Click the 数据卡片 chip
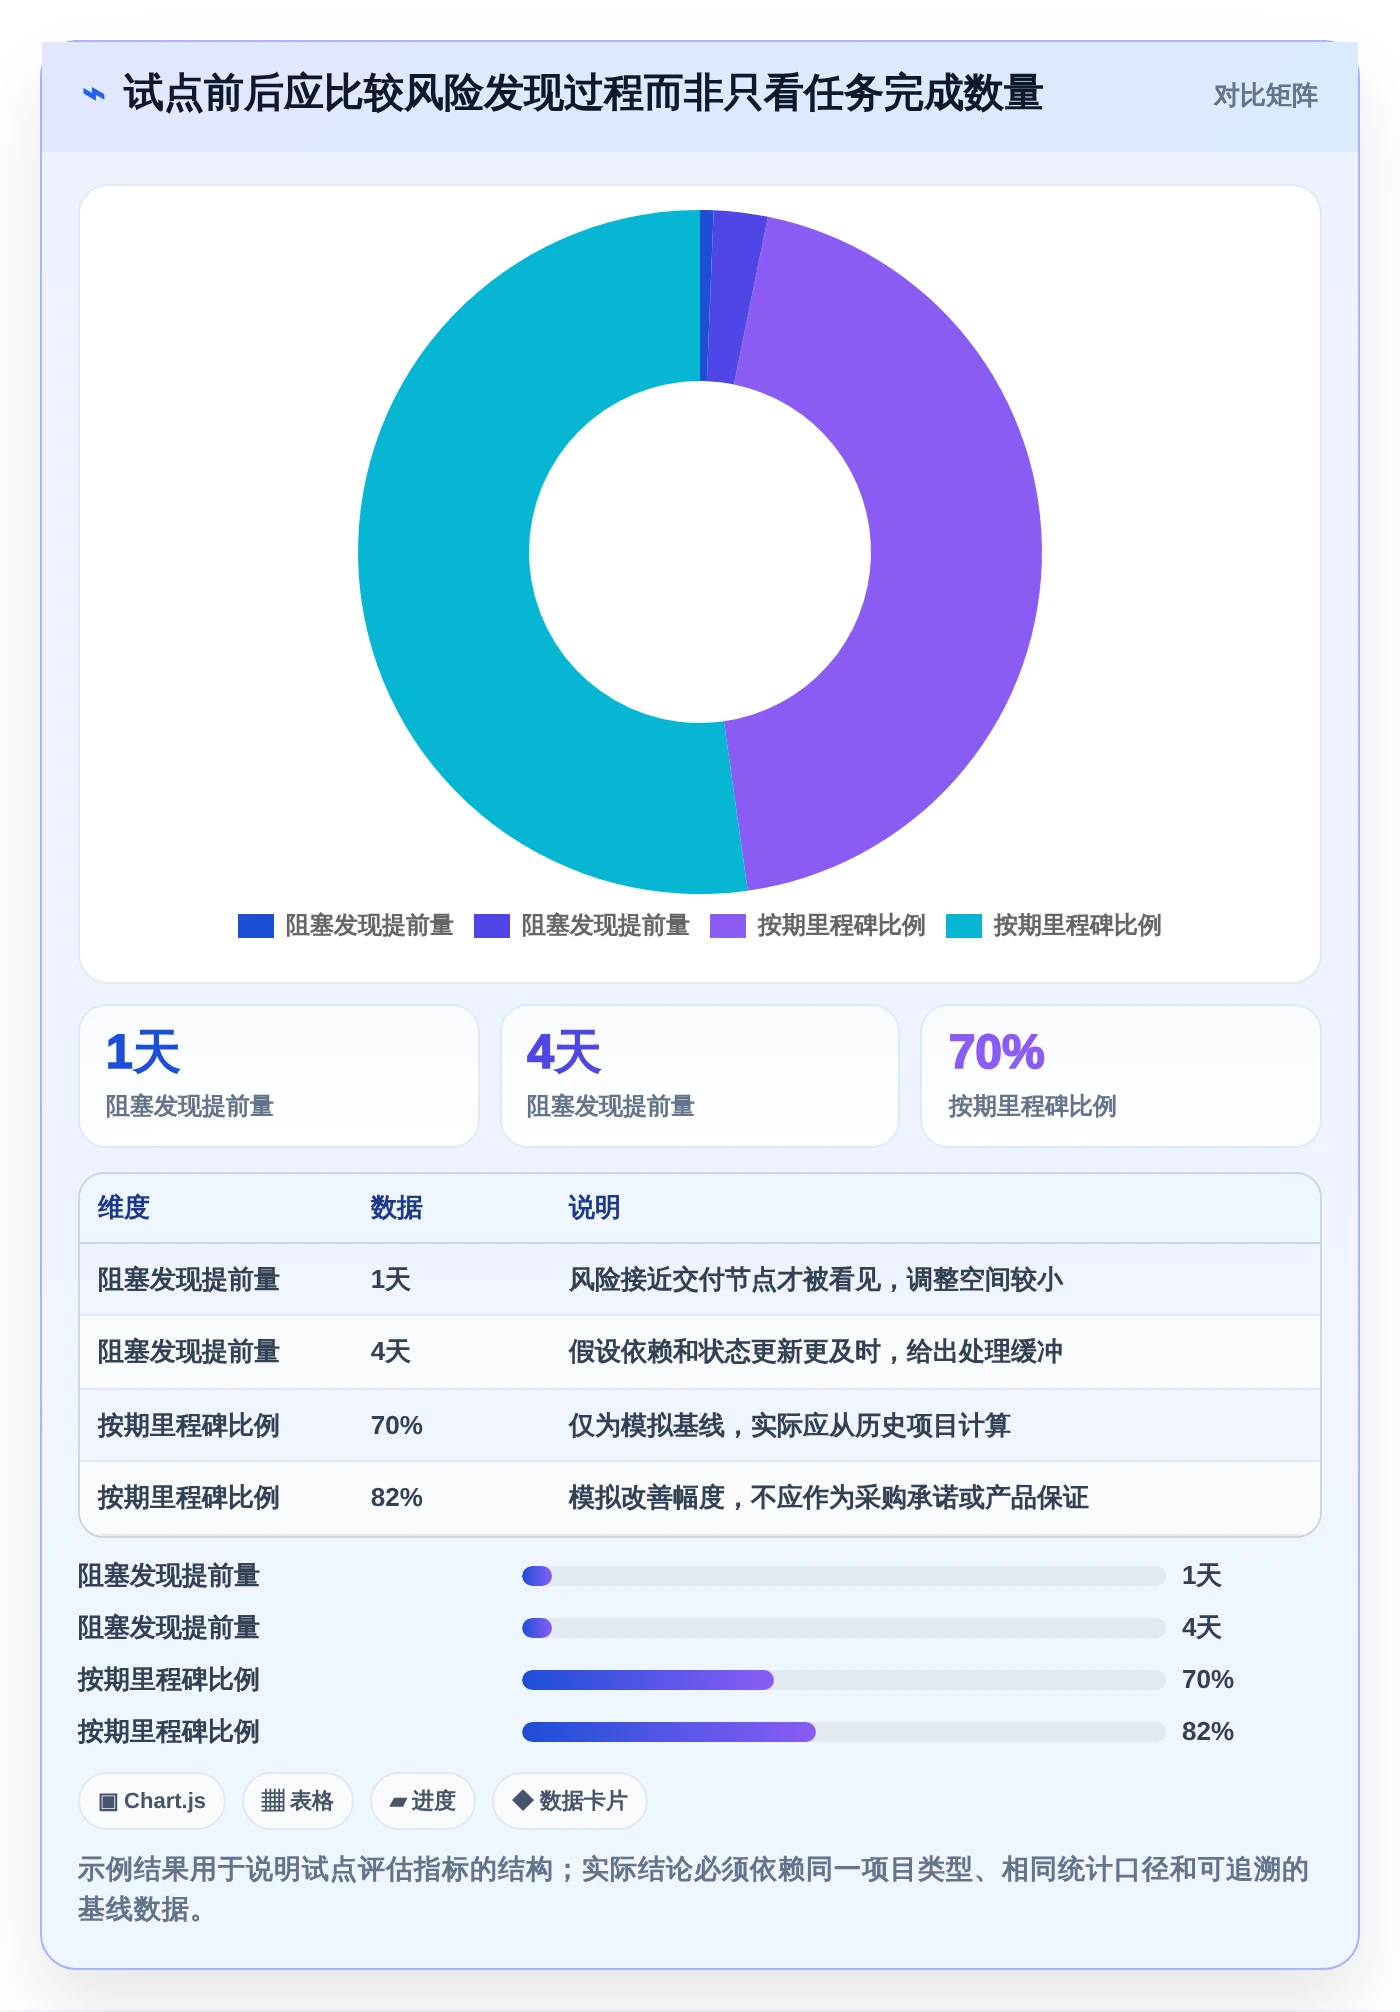Viewport: 1400px width, 2012px height. tap(570, 1801)
